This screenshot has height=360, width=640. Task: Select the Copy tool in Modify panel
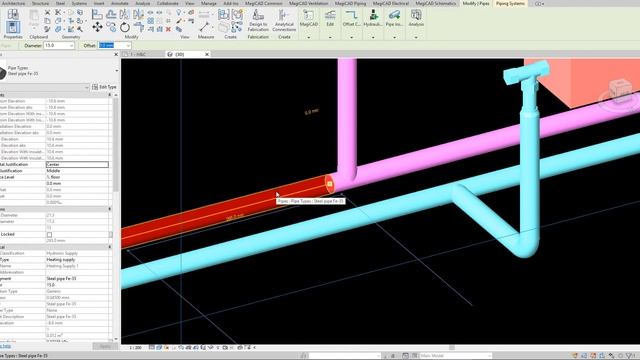[x=111, y=27]
